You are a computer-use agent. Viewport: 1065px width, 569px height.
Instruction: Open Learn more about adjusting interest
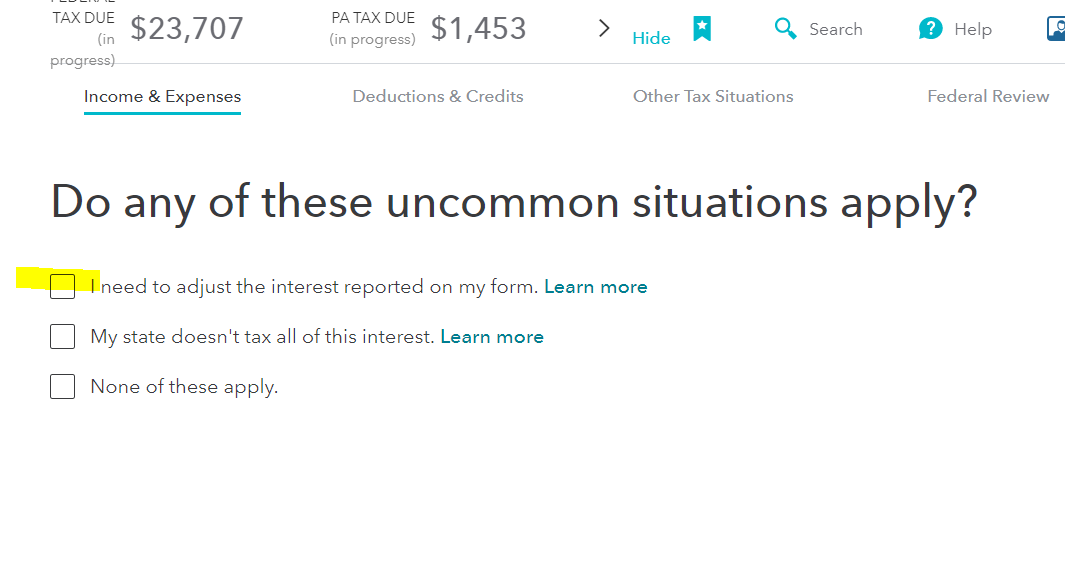pos(596,287)
